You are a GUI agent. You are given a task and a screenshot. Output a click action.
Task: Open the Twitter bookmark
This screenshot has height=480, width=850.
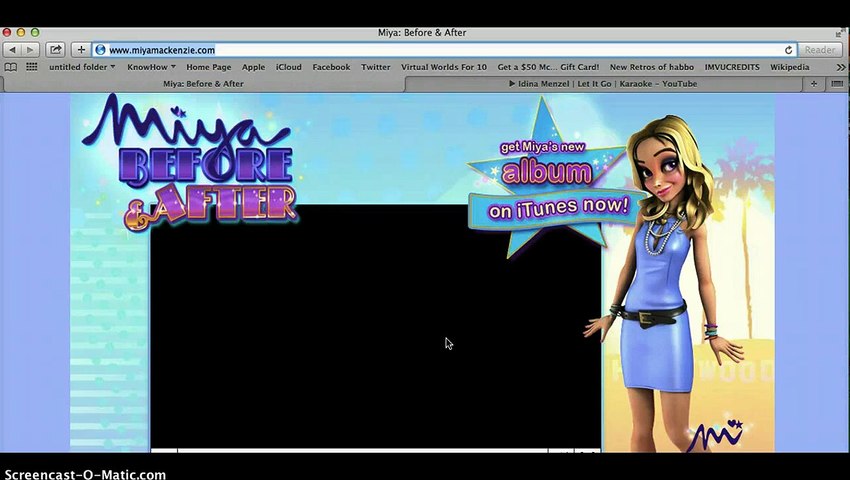coord(376,67)
